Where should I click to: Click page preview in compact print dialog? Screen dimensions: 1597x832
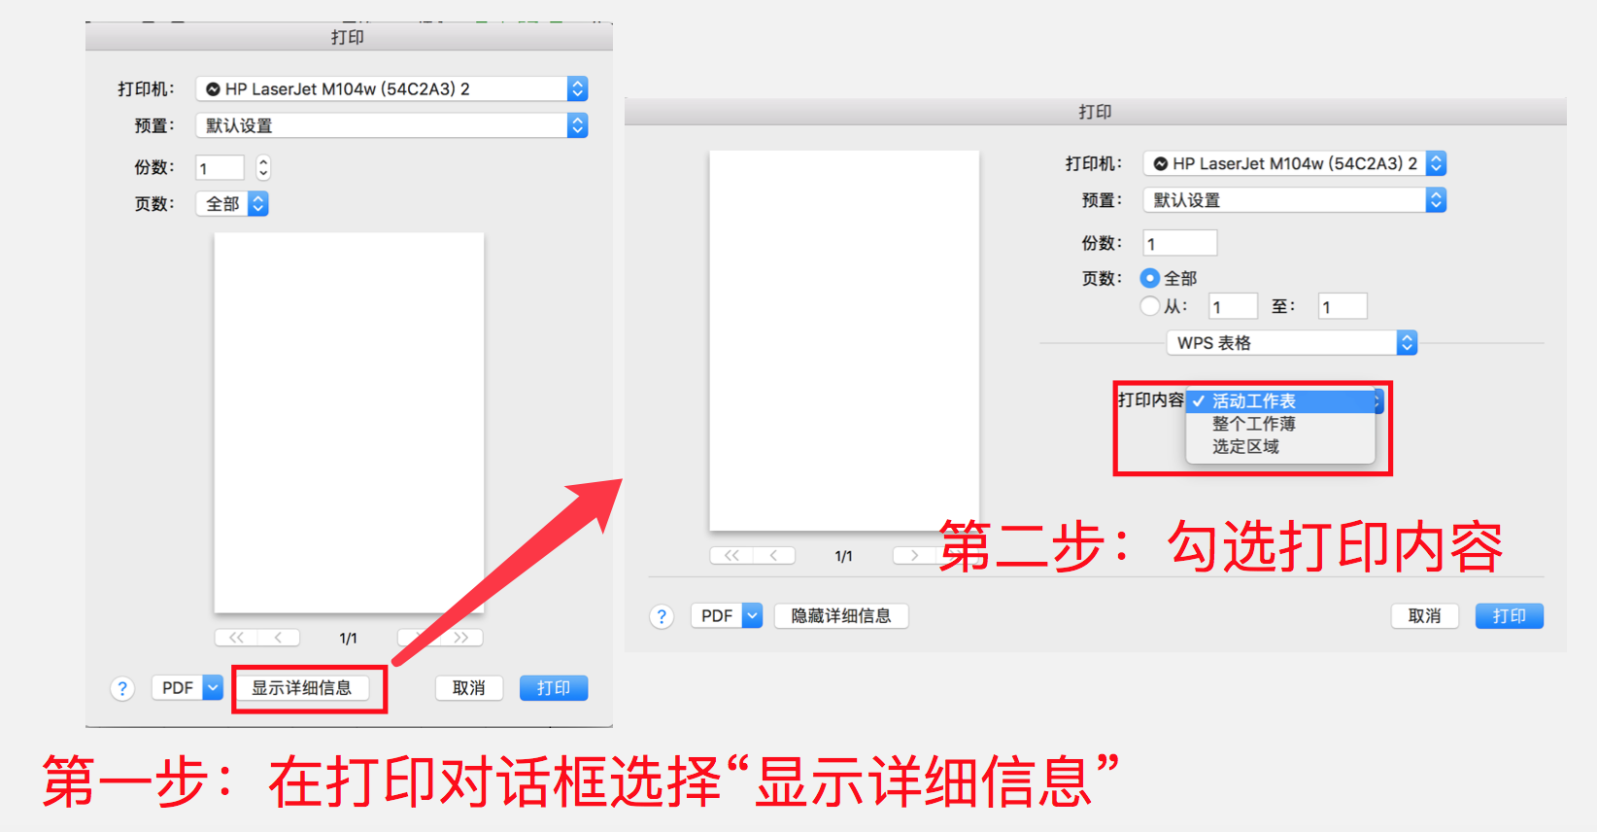[x=349, y=423]
